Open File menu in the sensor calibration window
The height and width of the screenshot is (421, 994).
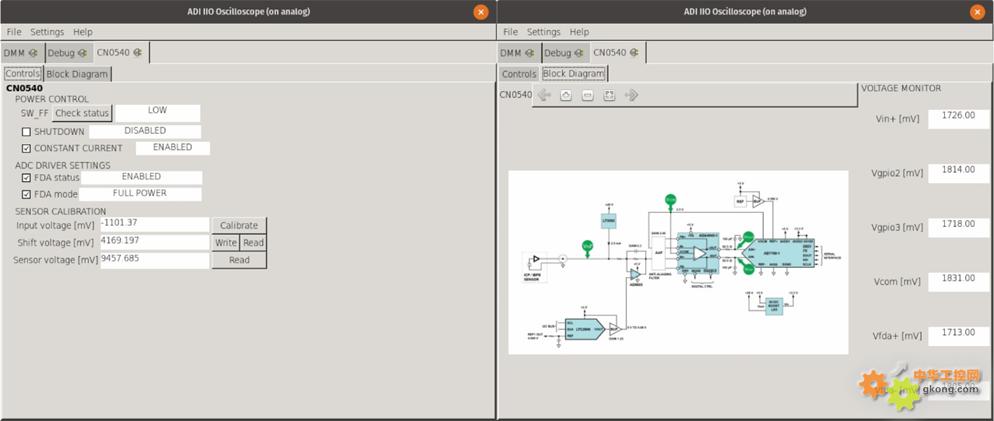coord(14,32)
